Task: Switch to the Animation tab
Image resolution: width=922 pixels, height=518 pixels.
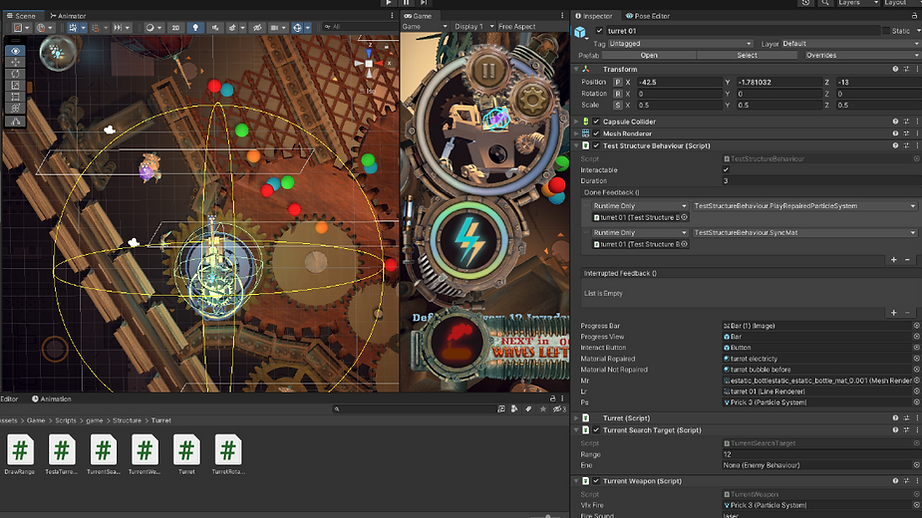Action: coord(51,399)
